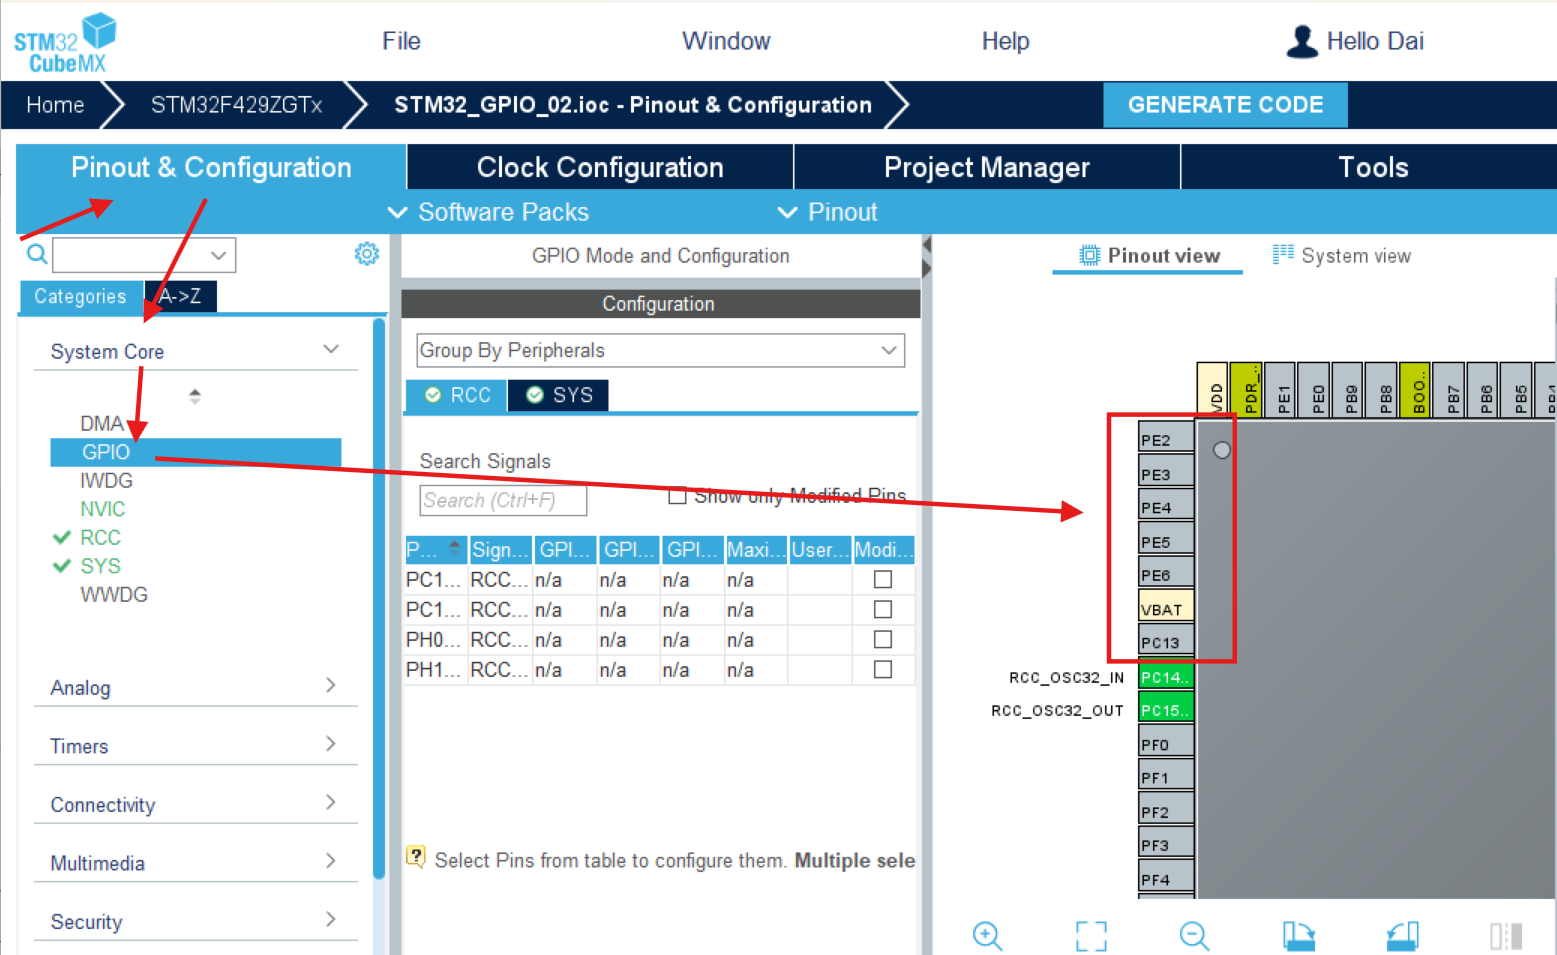Screen dimensions: 1557x955
Task: Switch to the Project Manager tab
Action: (x=987, y=167)
